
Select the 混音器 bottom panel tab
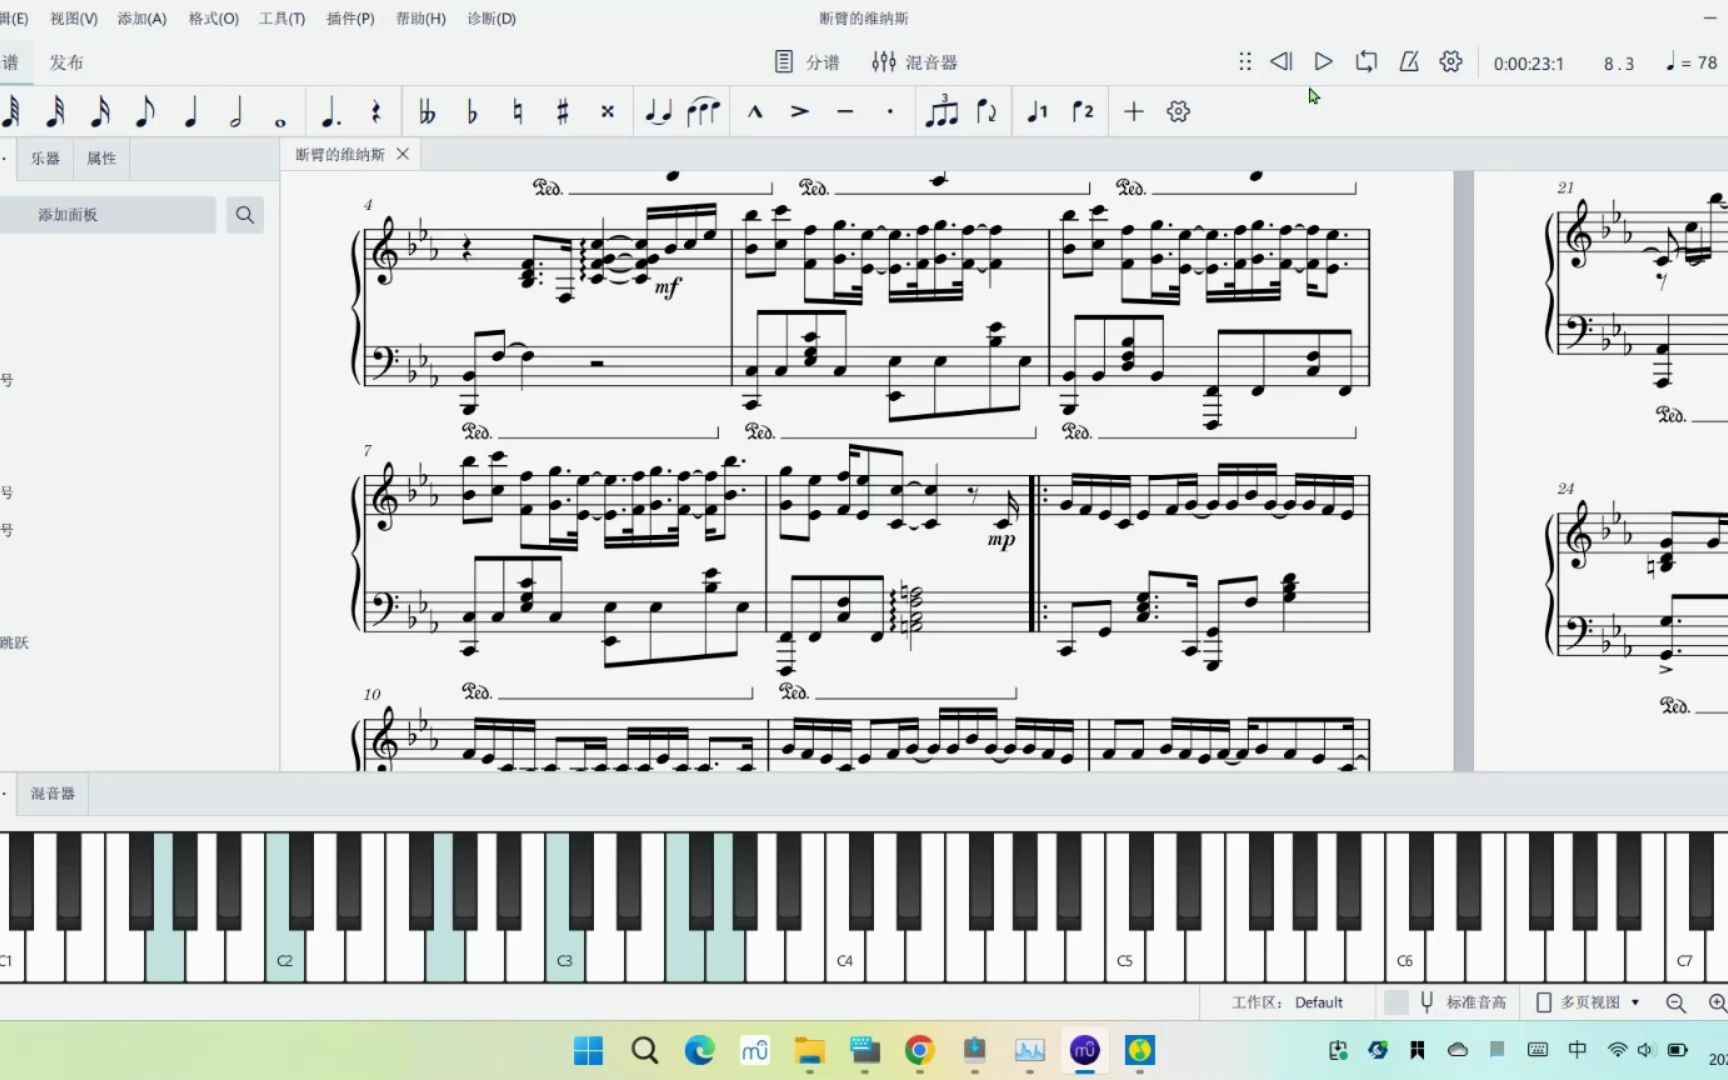(52, 793)
